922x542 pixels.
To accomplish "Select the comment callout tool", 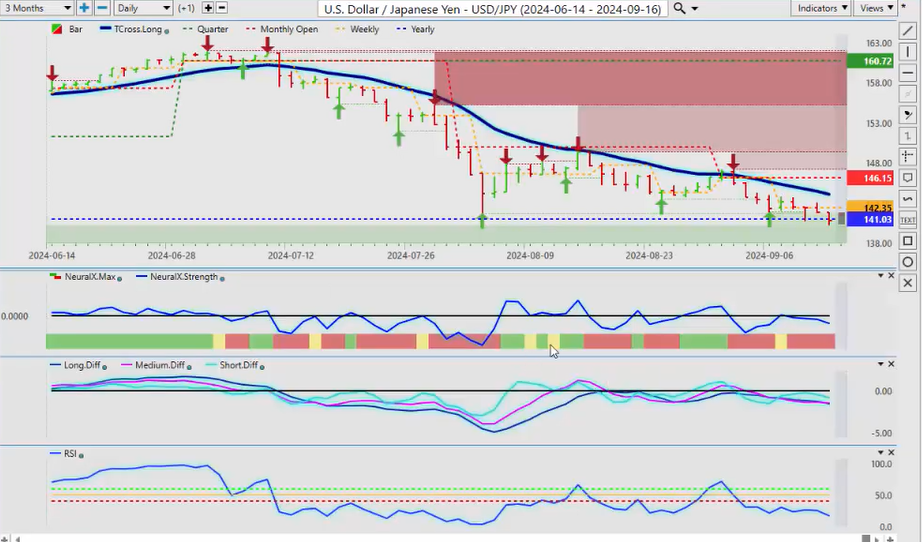I will point(907,178).
